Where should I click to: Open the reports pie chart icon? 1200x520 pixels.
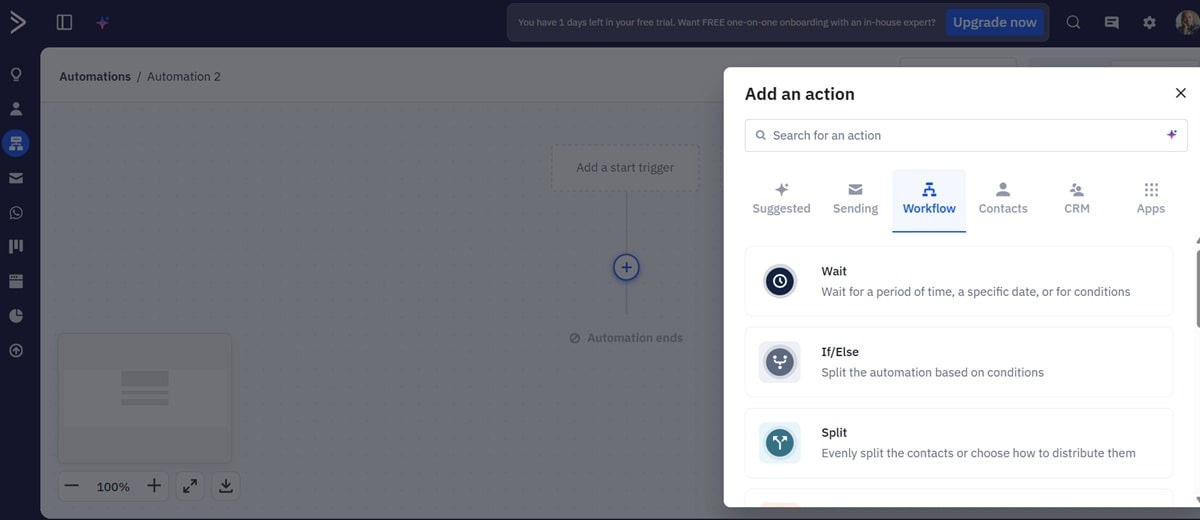coord(16,315)
